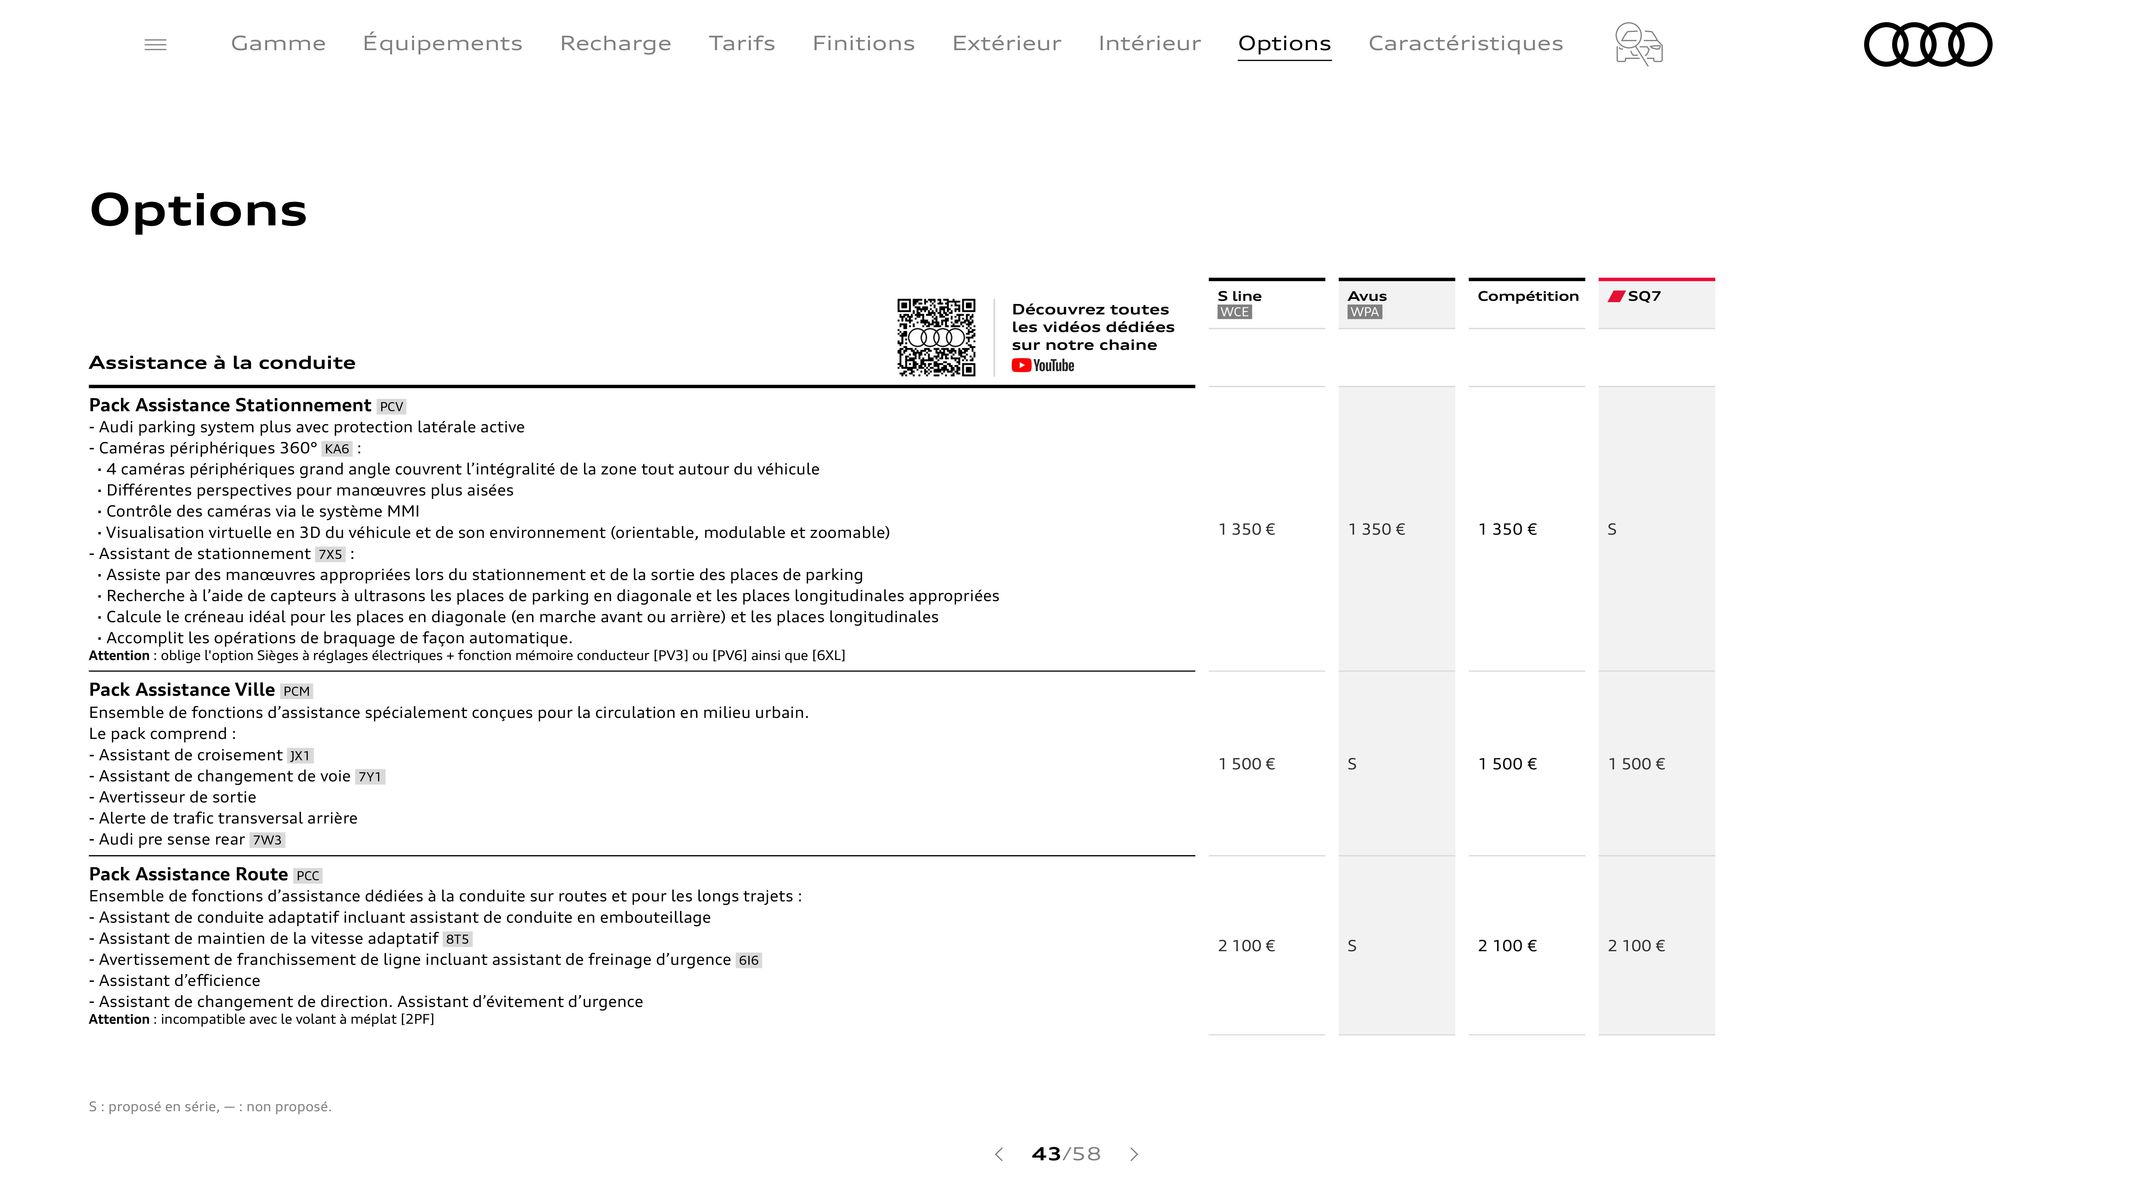Open the Caractéristiques section

tap(1465, 43)
